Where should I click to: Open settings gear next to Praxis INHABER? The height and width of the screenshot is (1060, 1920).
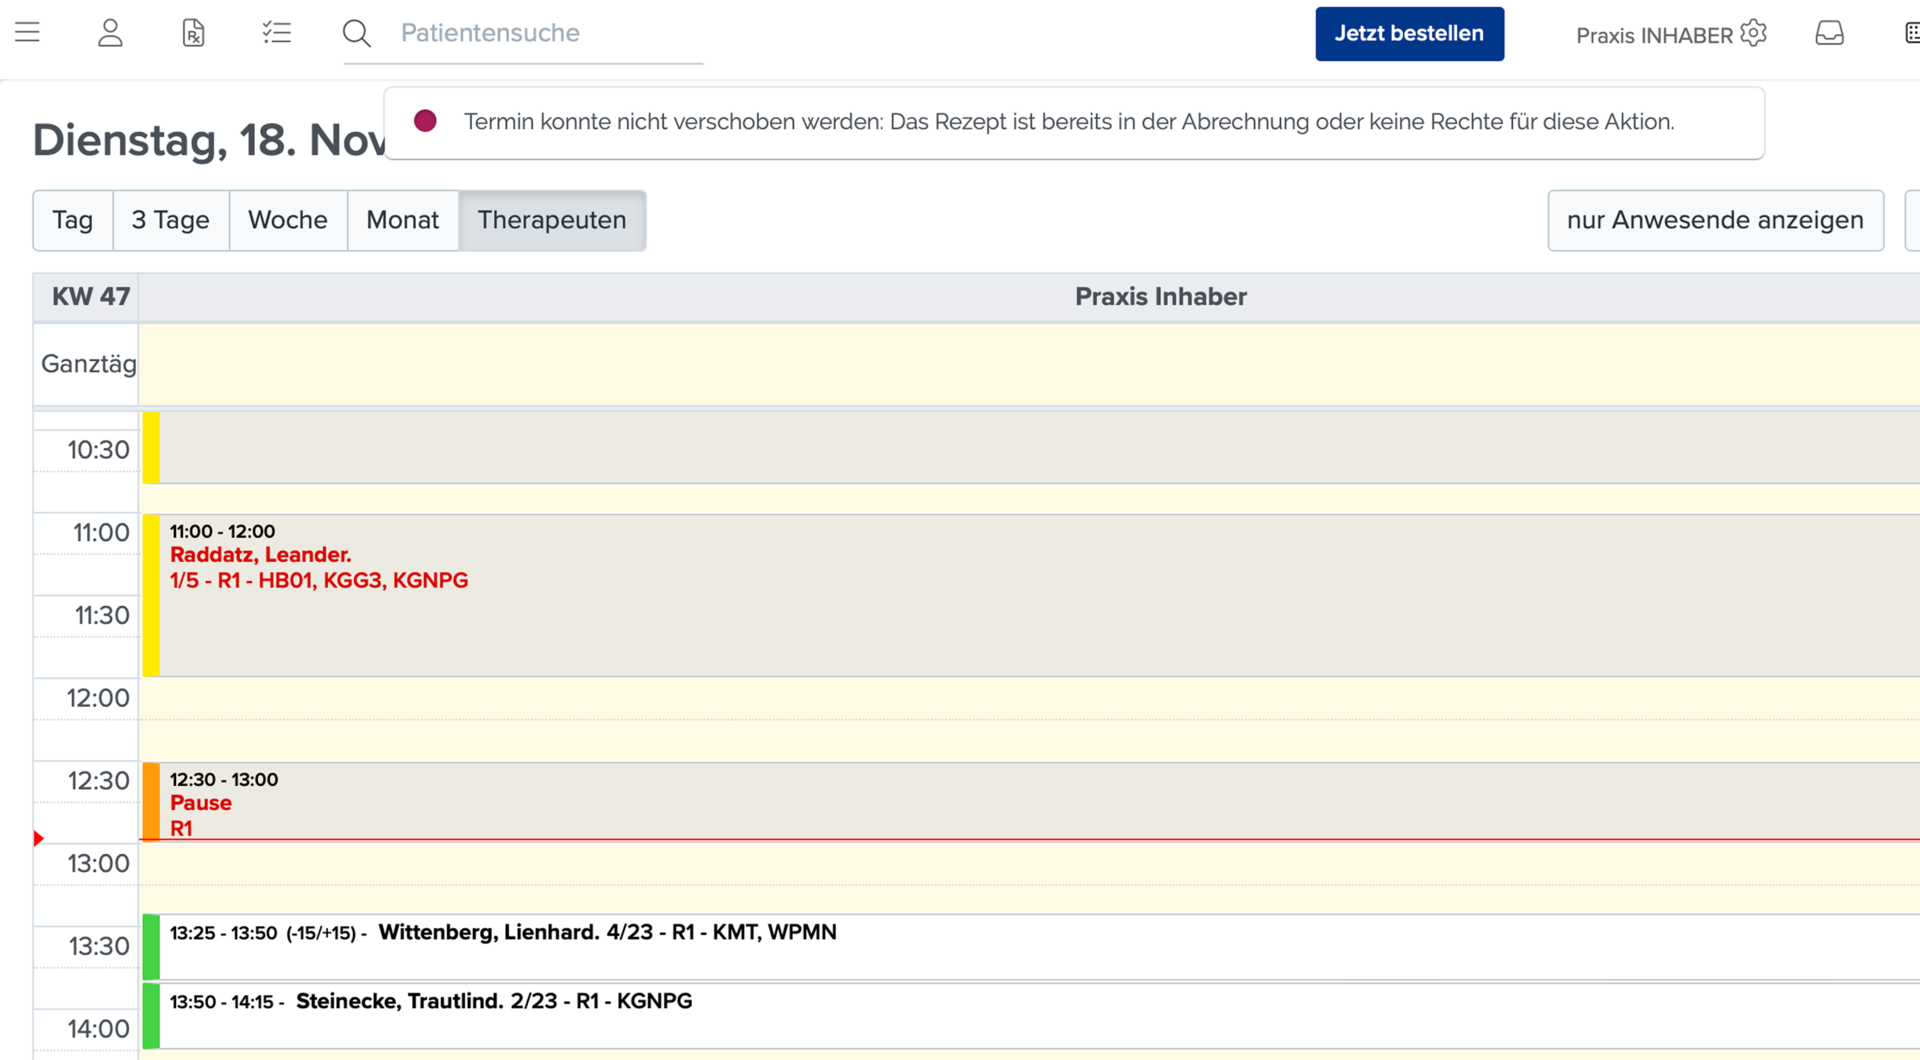(1753, 33)
